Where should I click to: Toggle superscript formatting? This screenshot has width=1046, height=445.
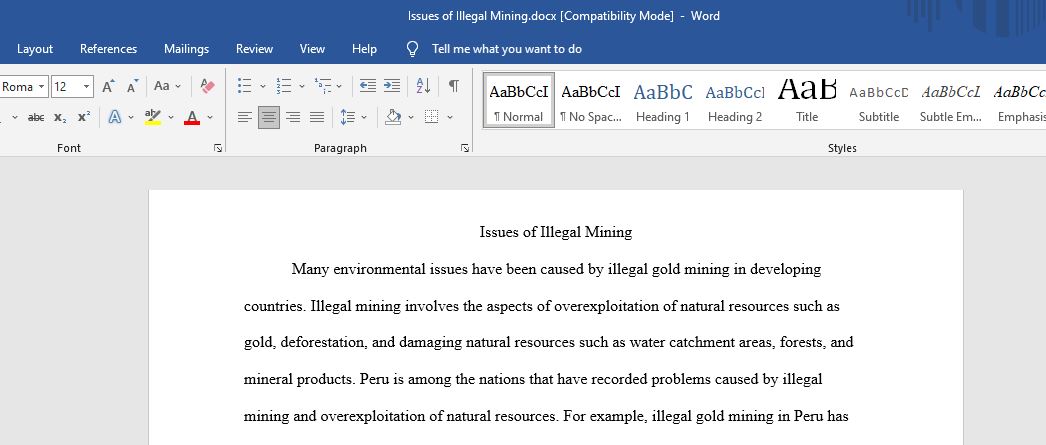pyautogui.click(x=84, y=117)
